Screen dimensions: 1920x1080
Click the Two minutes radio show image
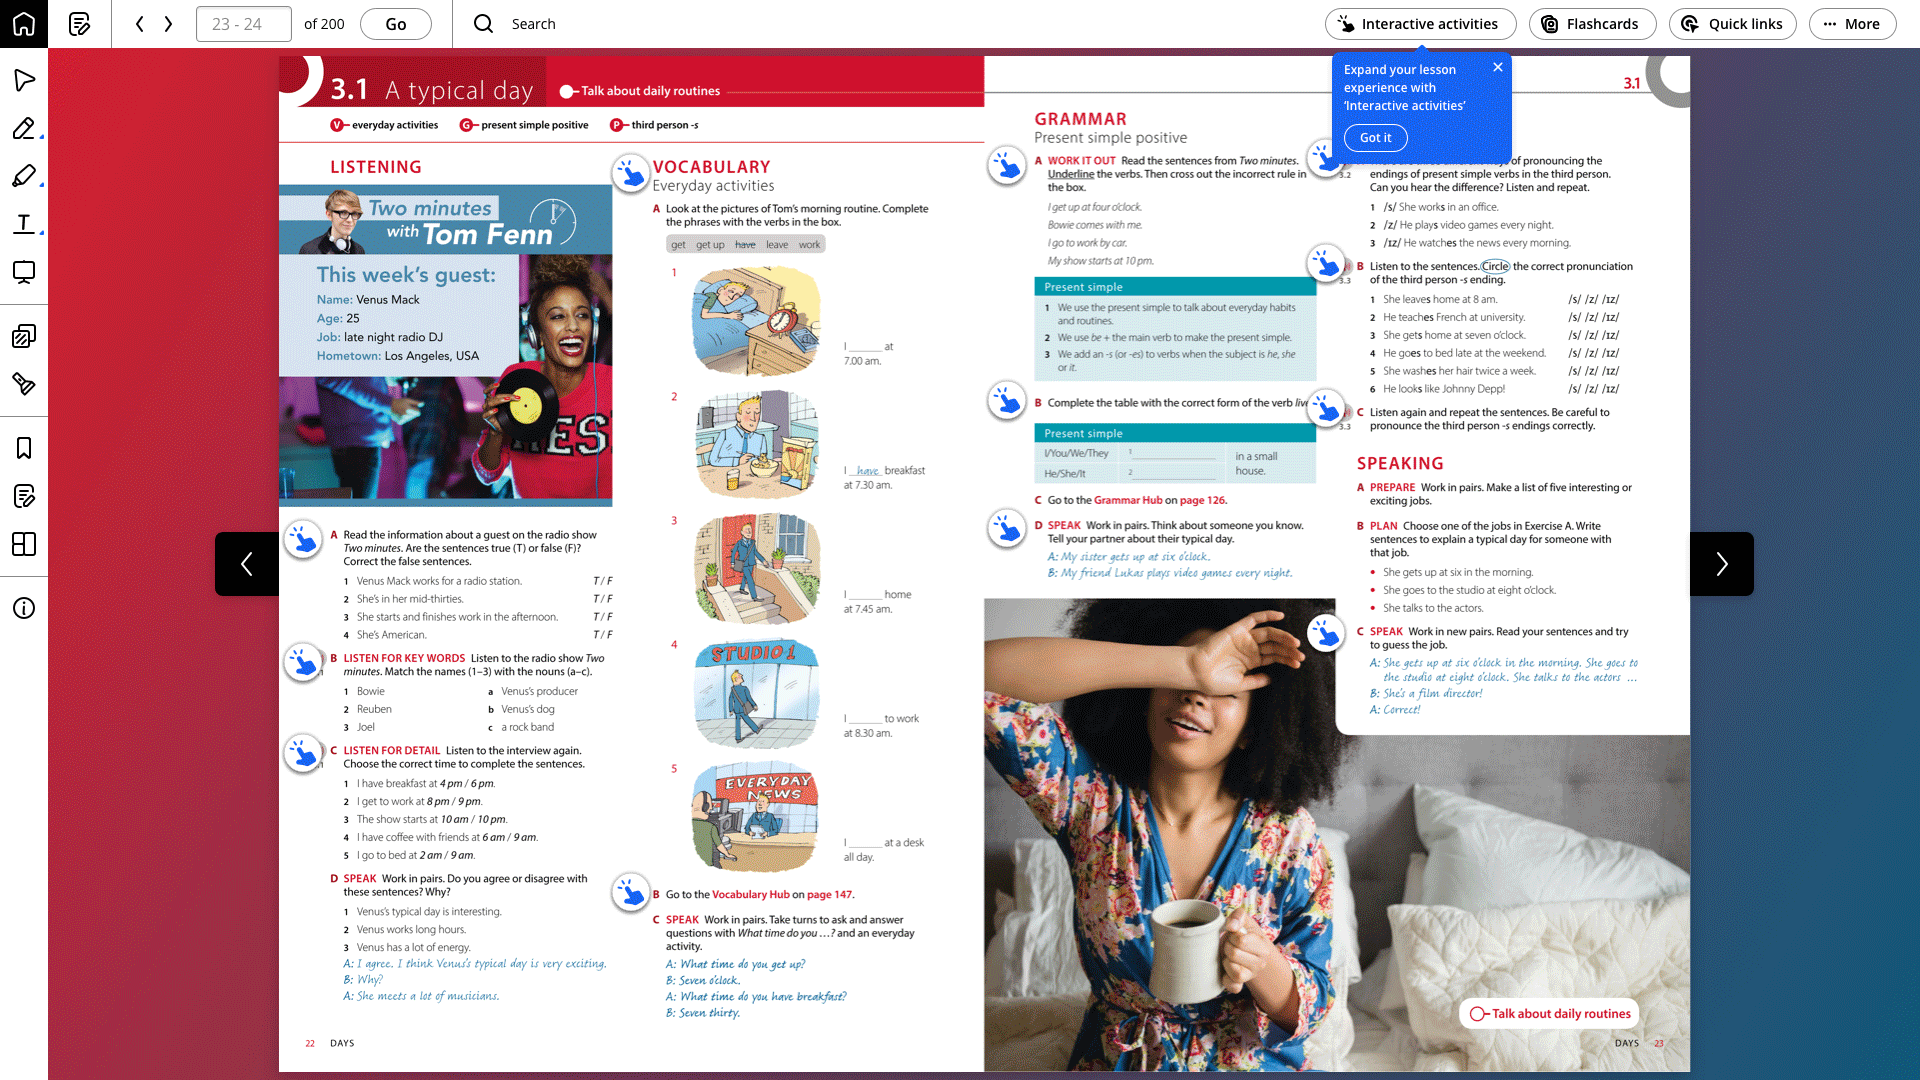(x=446, y=345)
